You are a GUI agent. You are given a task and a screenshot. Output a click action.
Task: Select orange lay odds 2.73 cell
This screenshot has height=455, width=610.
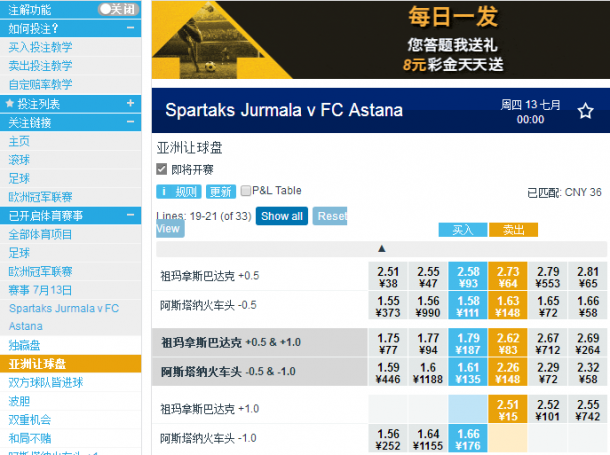click(508, 276)
